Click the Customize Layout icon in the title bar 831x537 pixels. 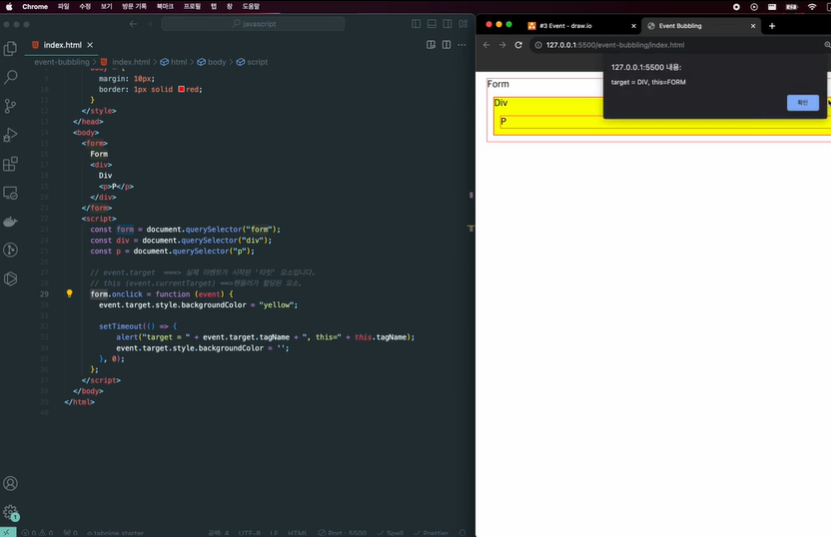pos(463,24)
